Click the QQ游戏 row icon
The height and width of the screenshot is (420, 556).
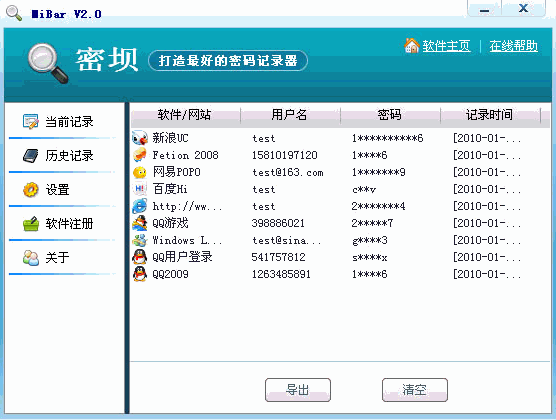tap(140, 223)
